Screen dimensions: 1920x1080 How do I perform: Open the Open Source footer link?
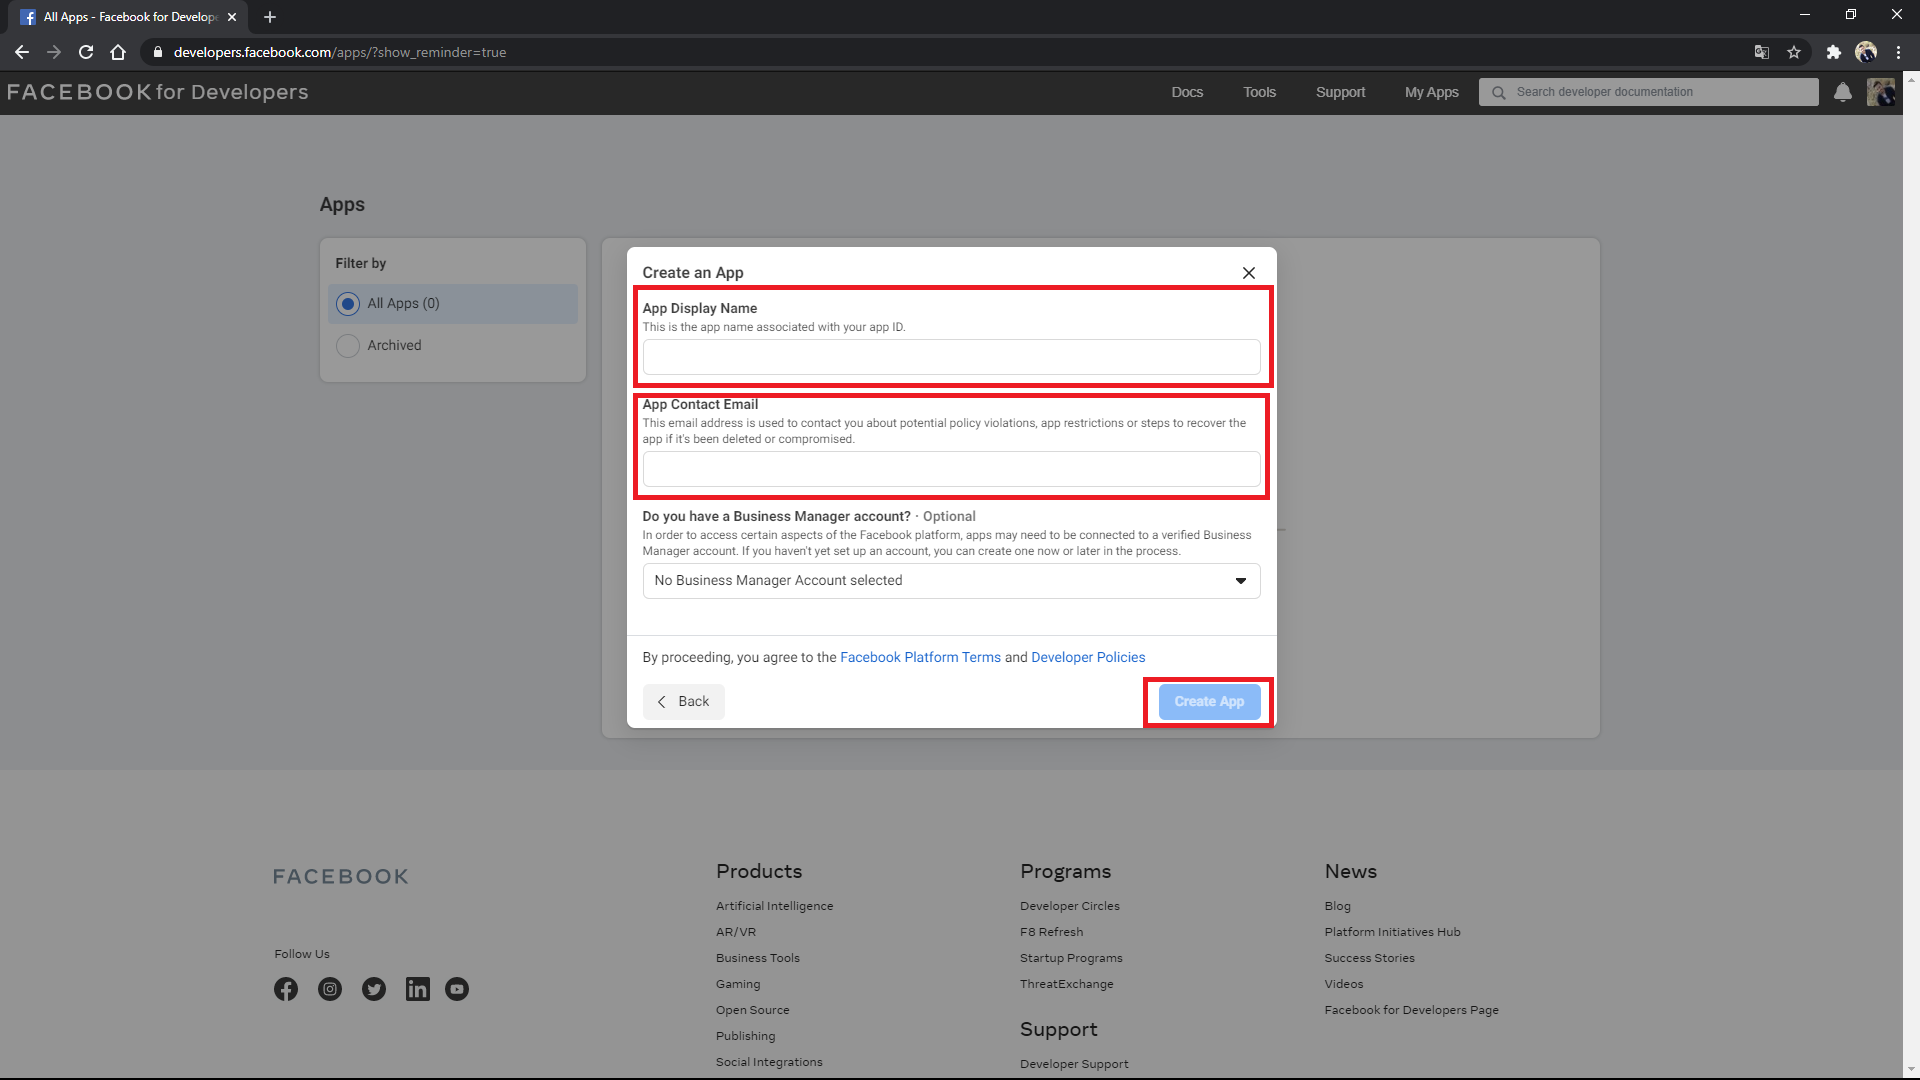[752, 1010]
